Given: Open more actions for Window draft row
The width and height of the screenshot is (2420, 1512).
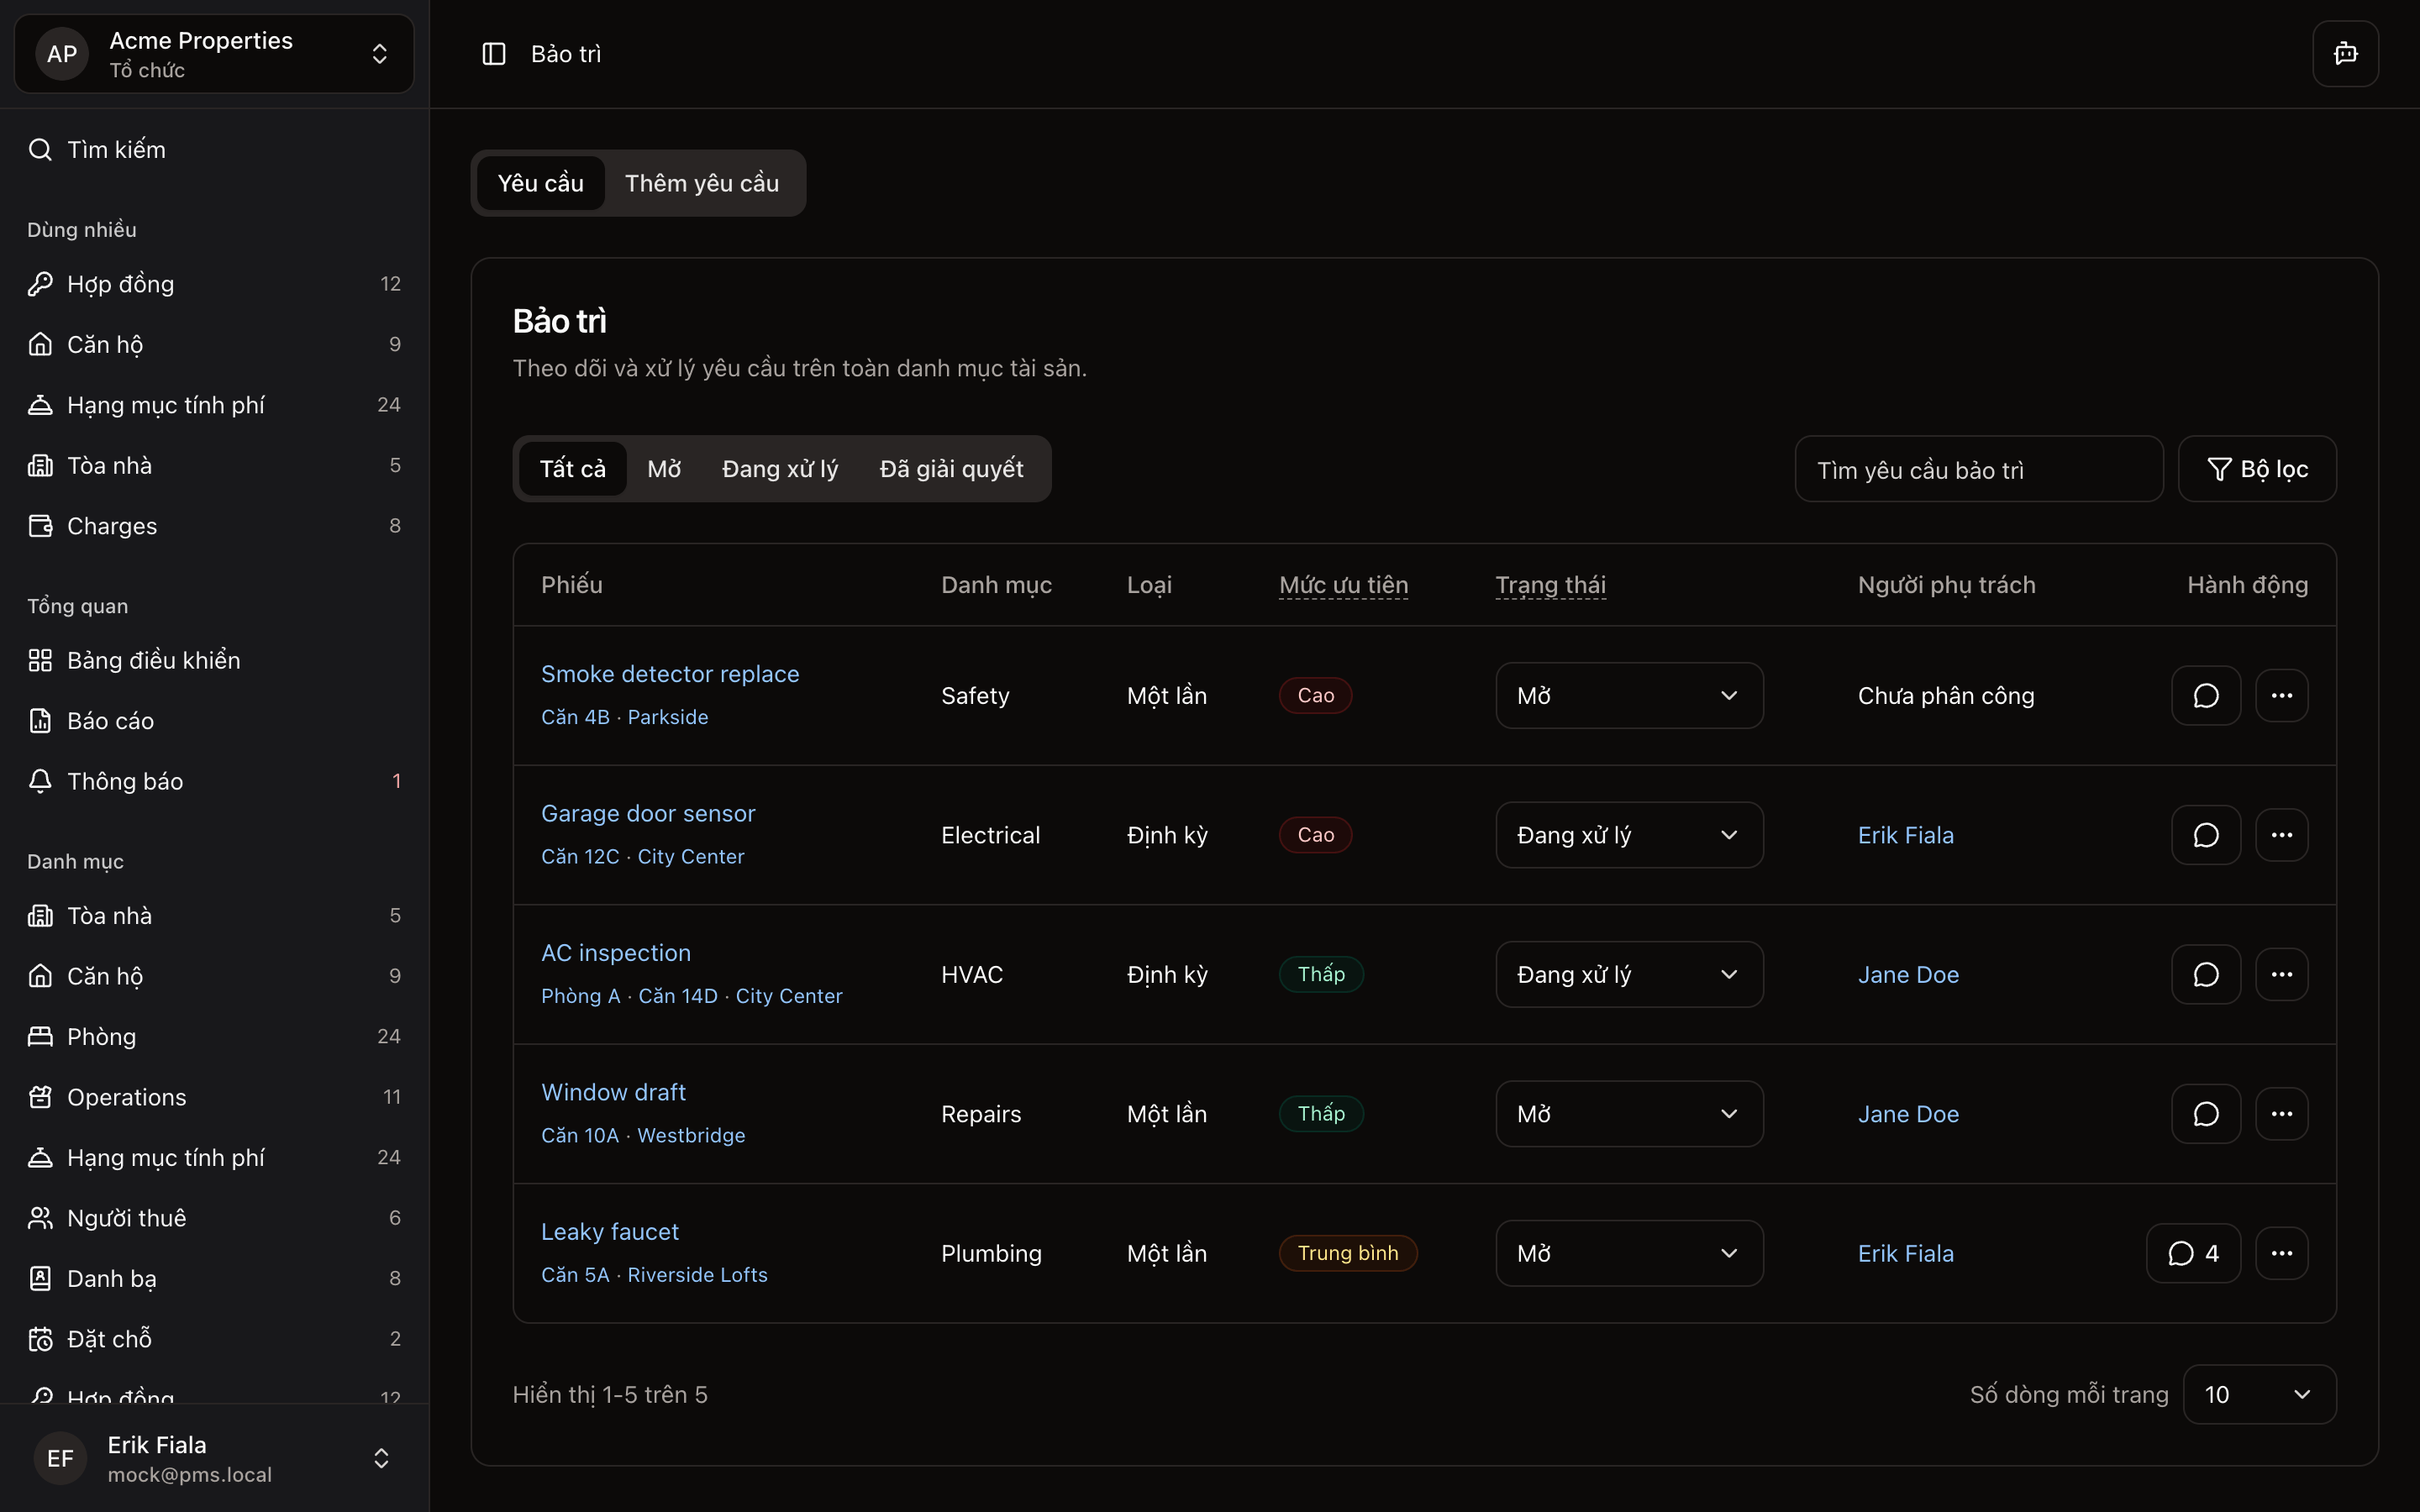Looking at the screenshot, I should [2281, 1114].
